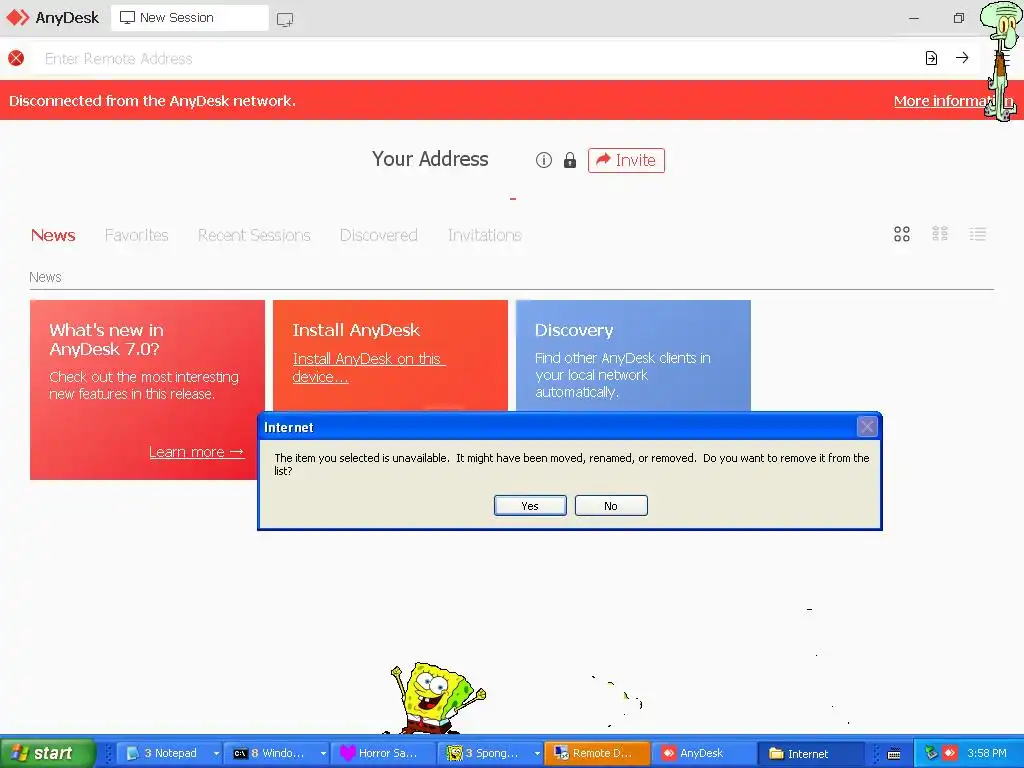Click the Windo... command prompt taskbar group
Screen dimensions: 1024x768
[272, 753]
